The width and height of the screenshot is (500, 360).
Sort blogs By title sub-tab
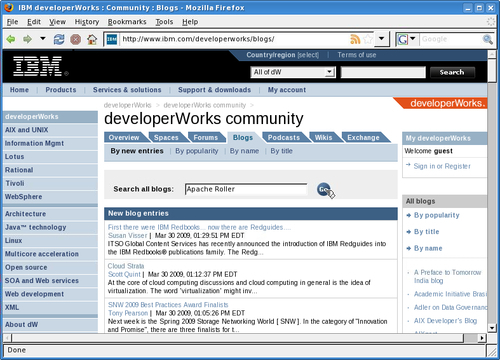click(x=281, y=151)
